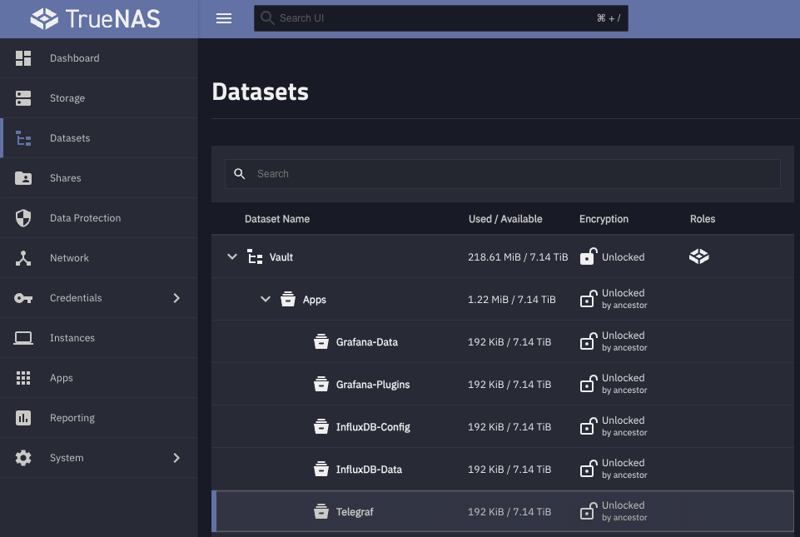Focus the Search UI field
The image size is (800, 537).
[x=441, y=18]
